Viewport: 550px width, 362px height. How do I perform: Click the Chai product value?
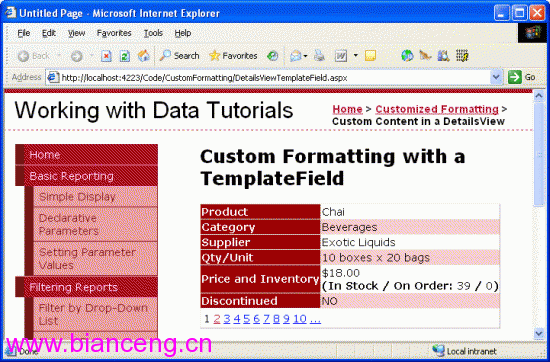(333, 212)
